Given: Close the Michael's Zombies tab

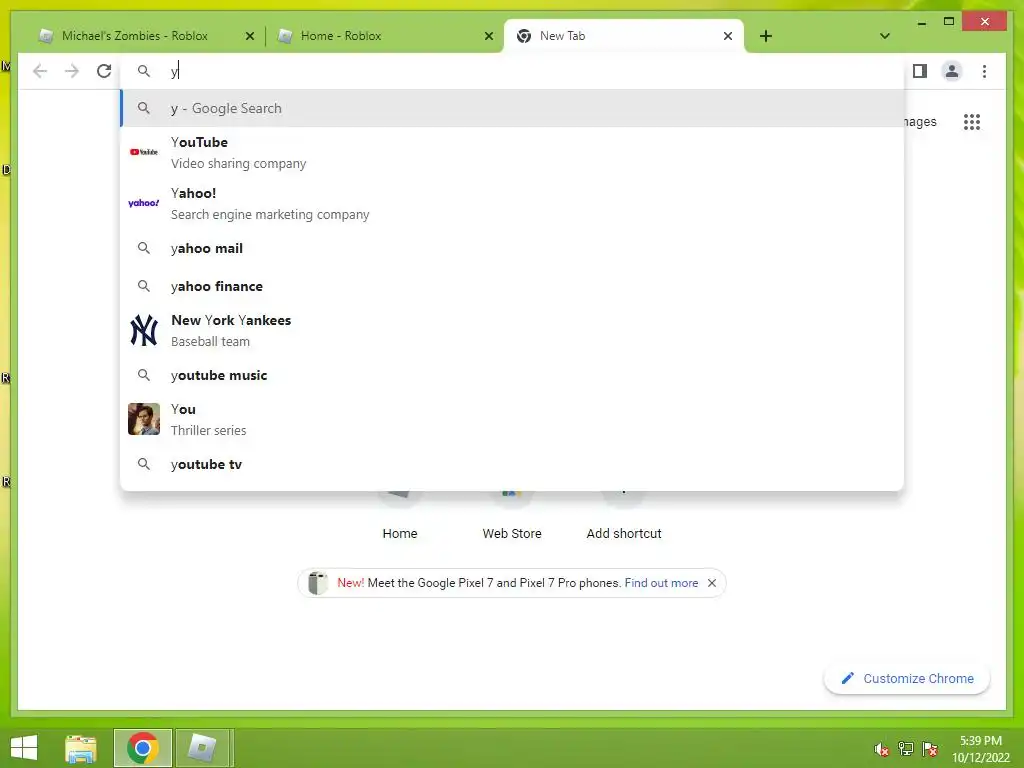Looking at the screenshot, I should coord(249,36).
